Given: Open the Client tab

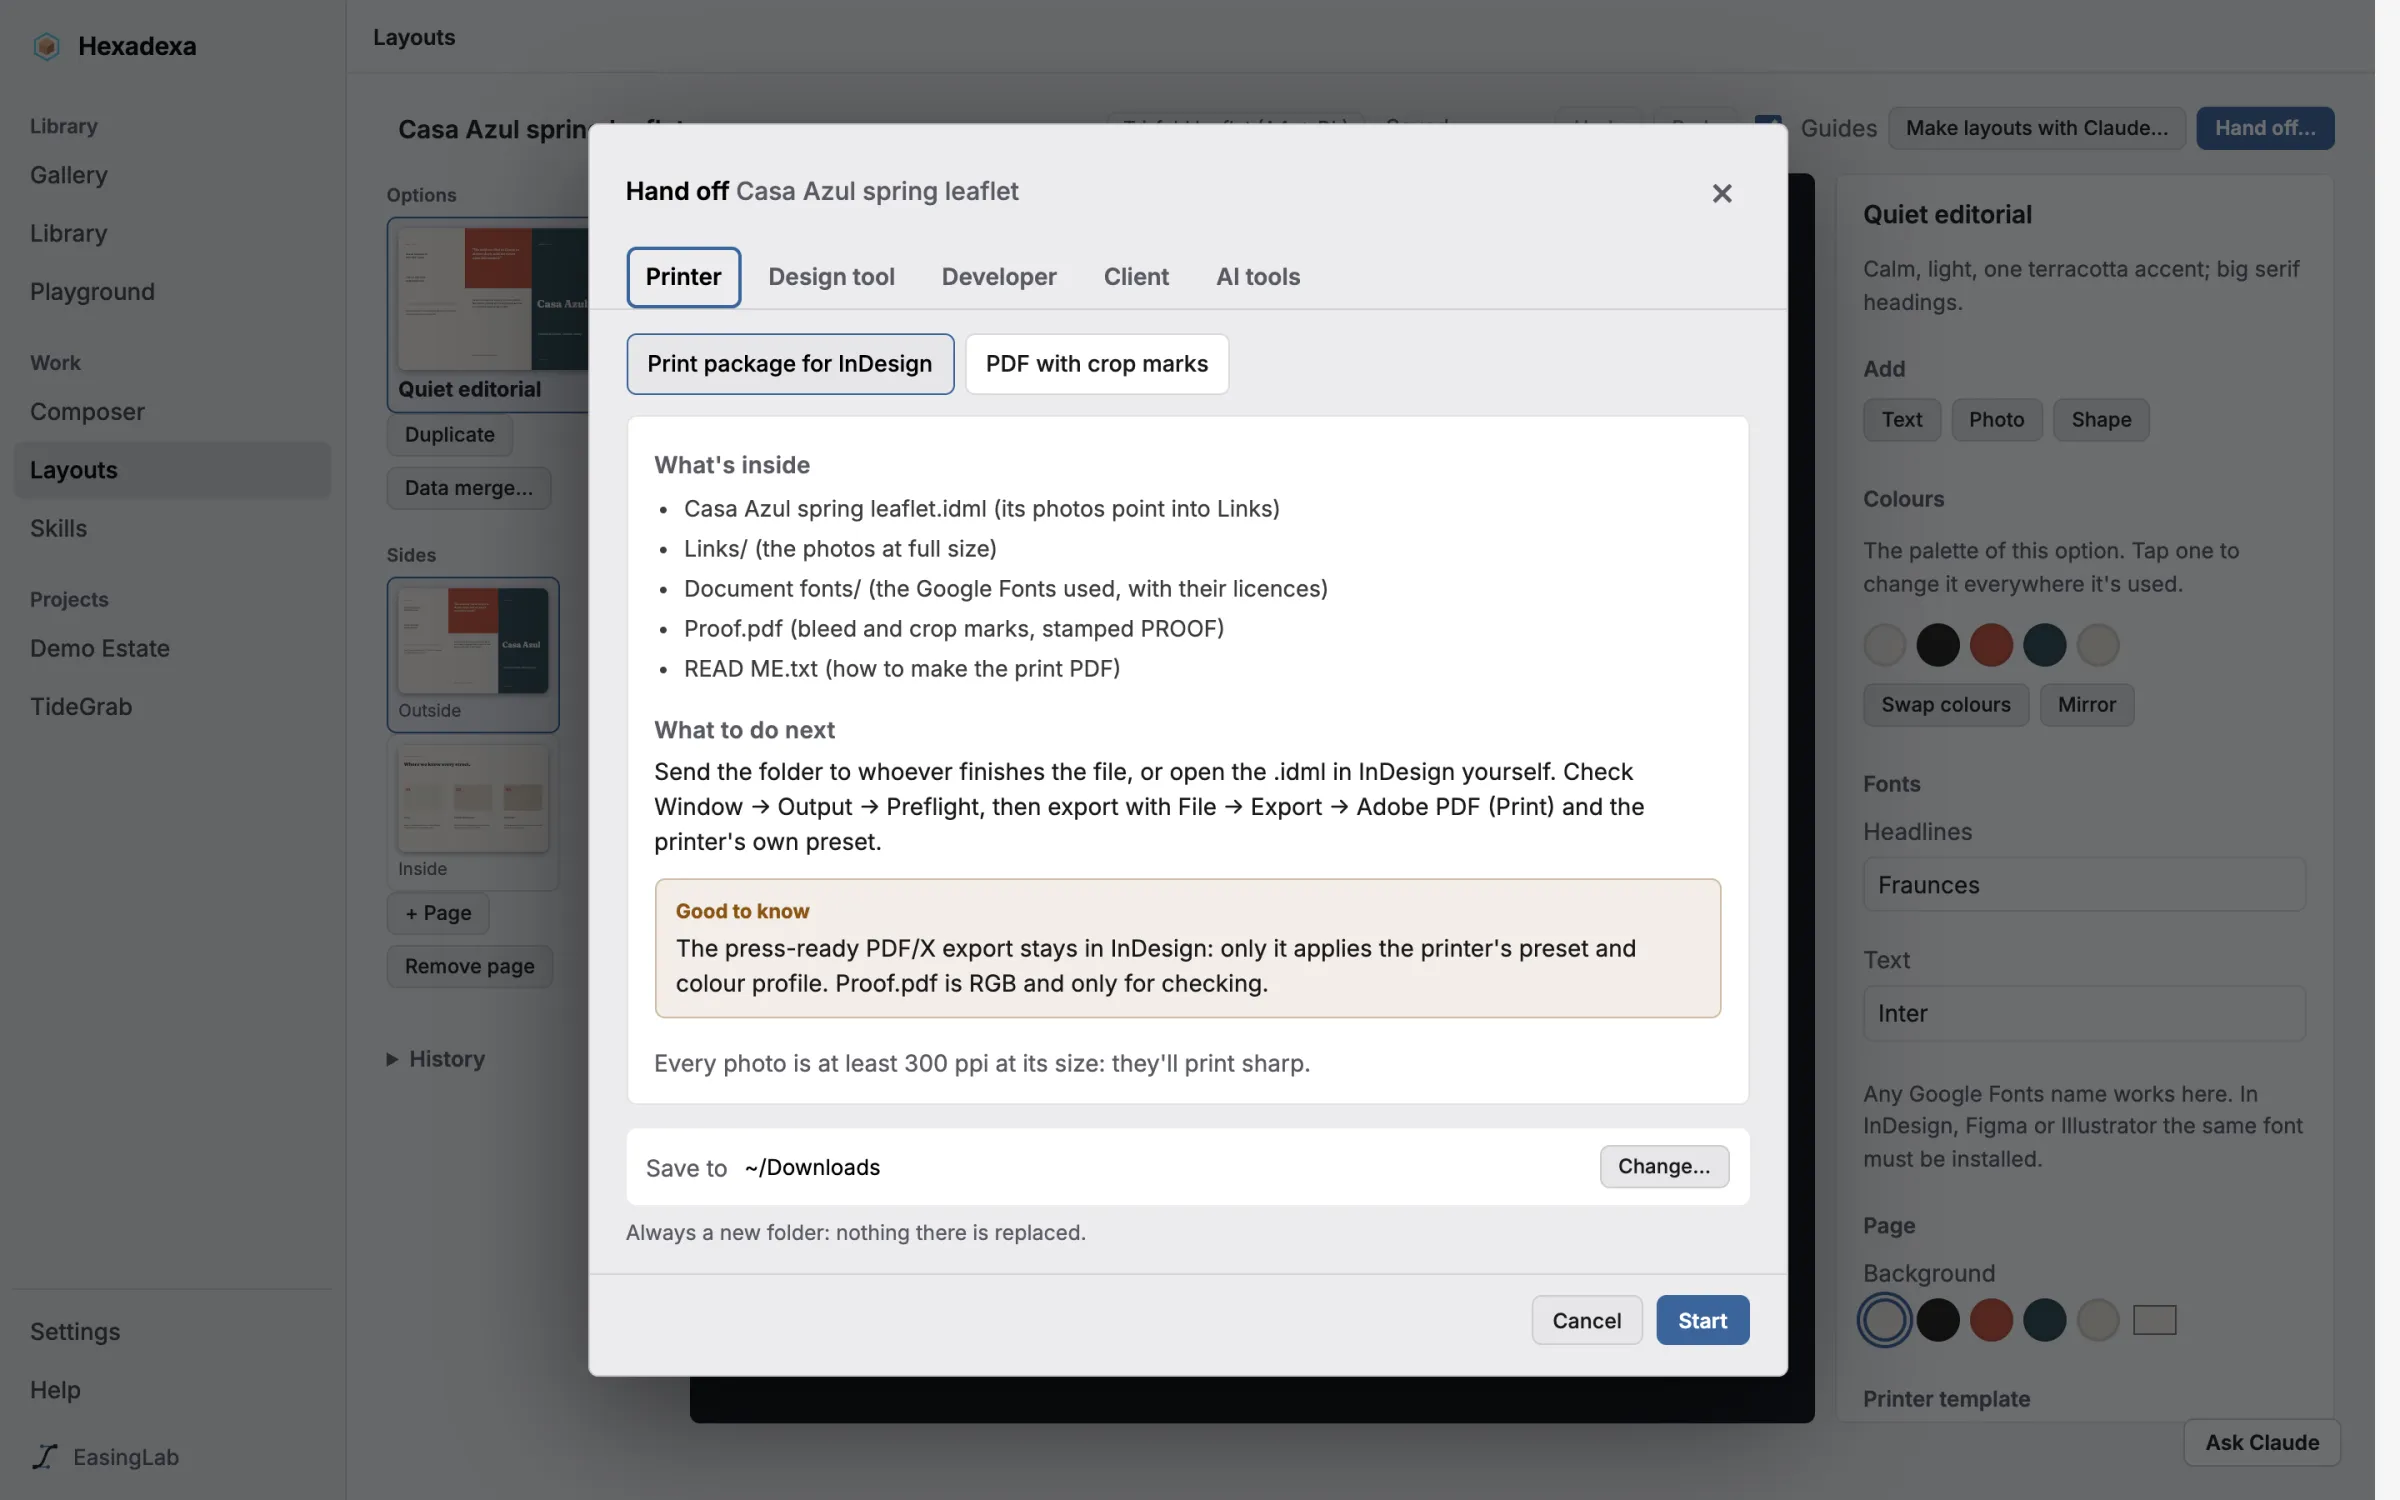Looking at the screenshot, I should point(1136,277).
